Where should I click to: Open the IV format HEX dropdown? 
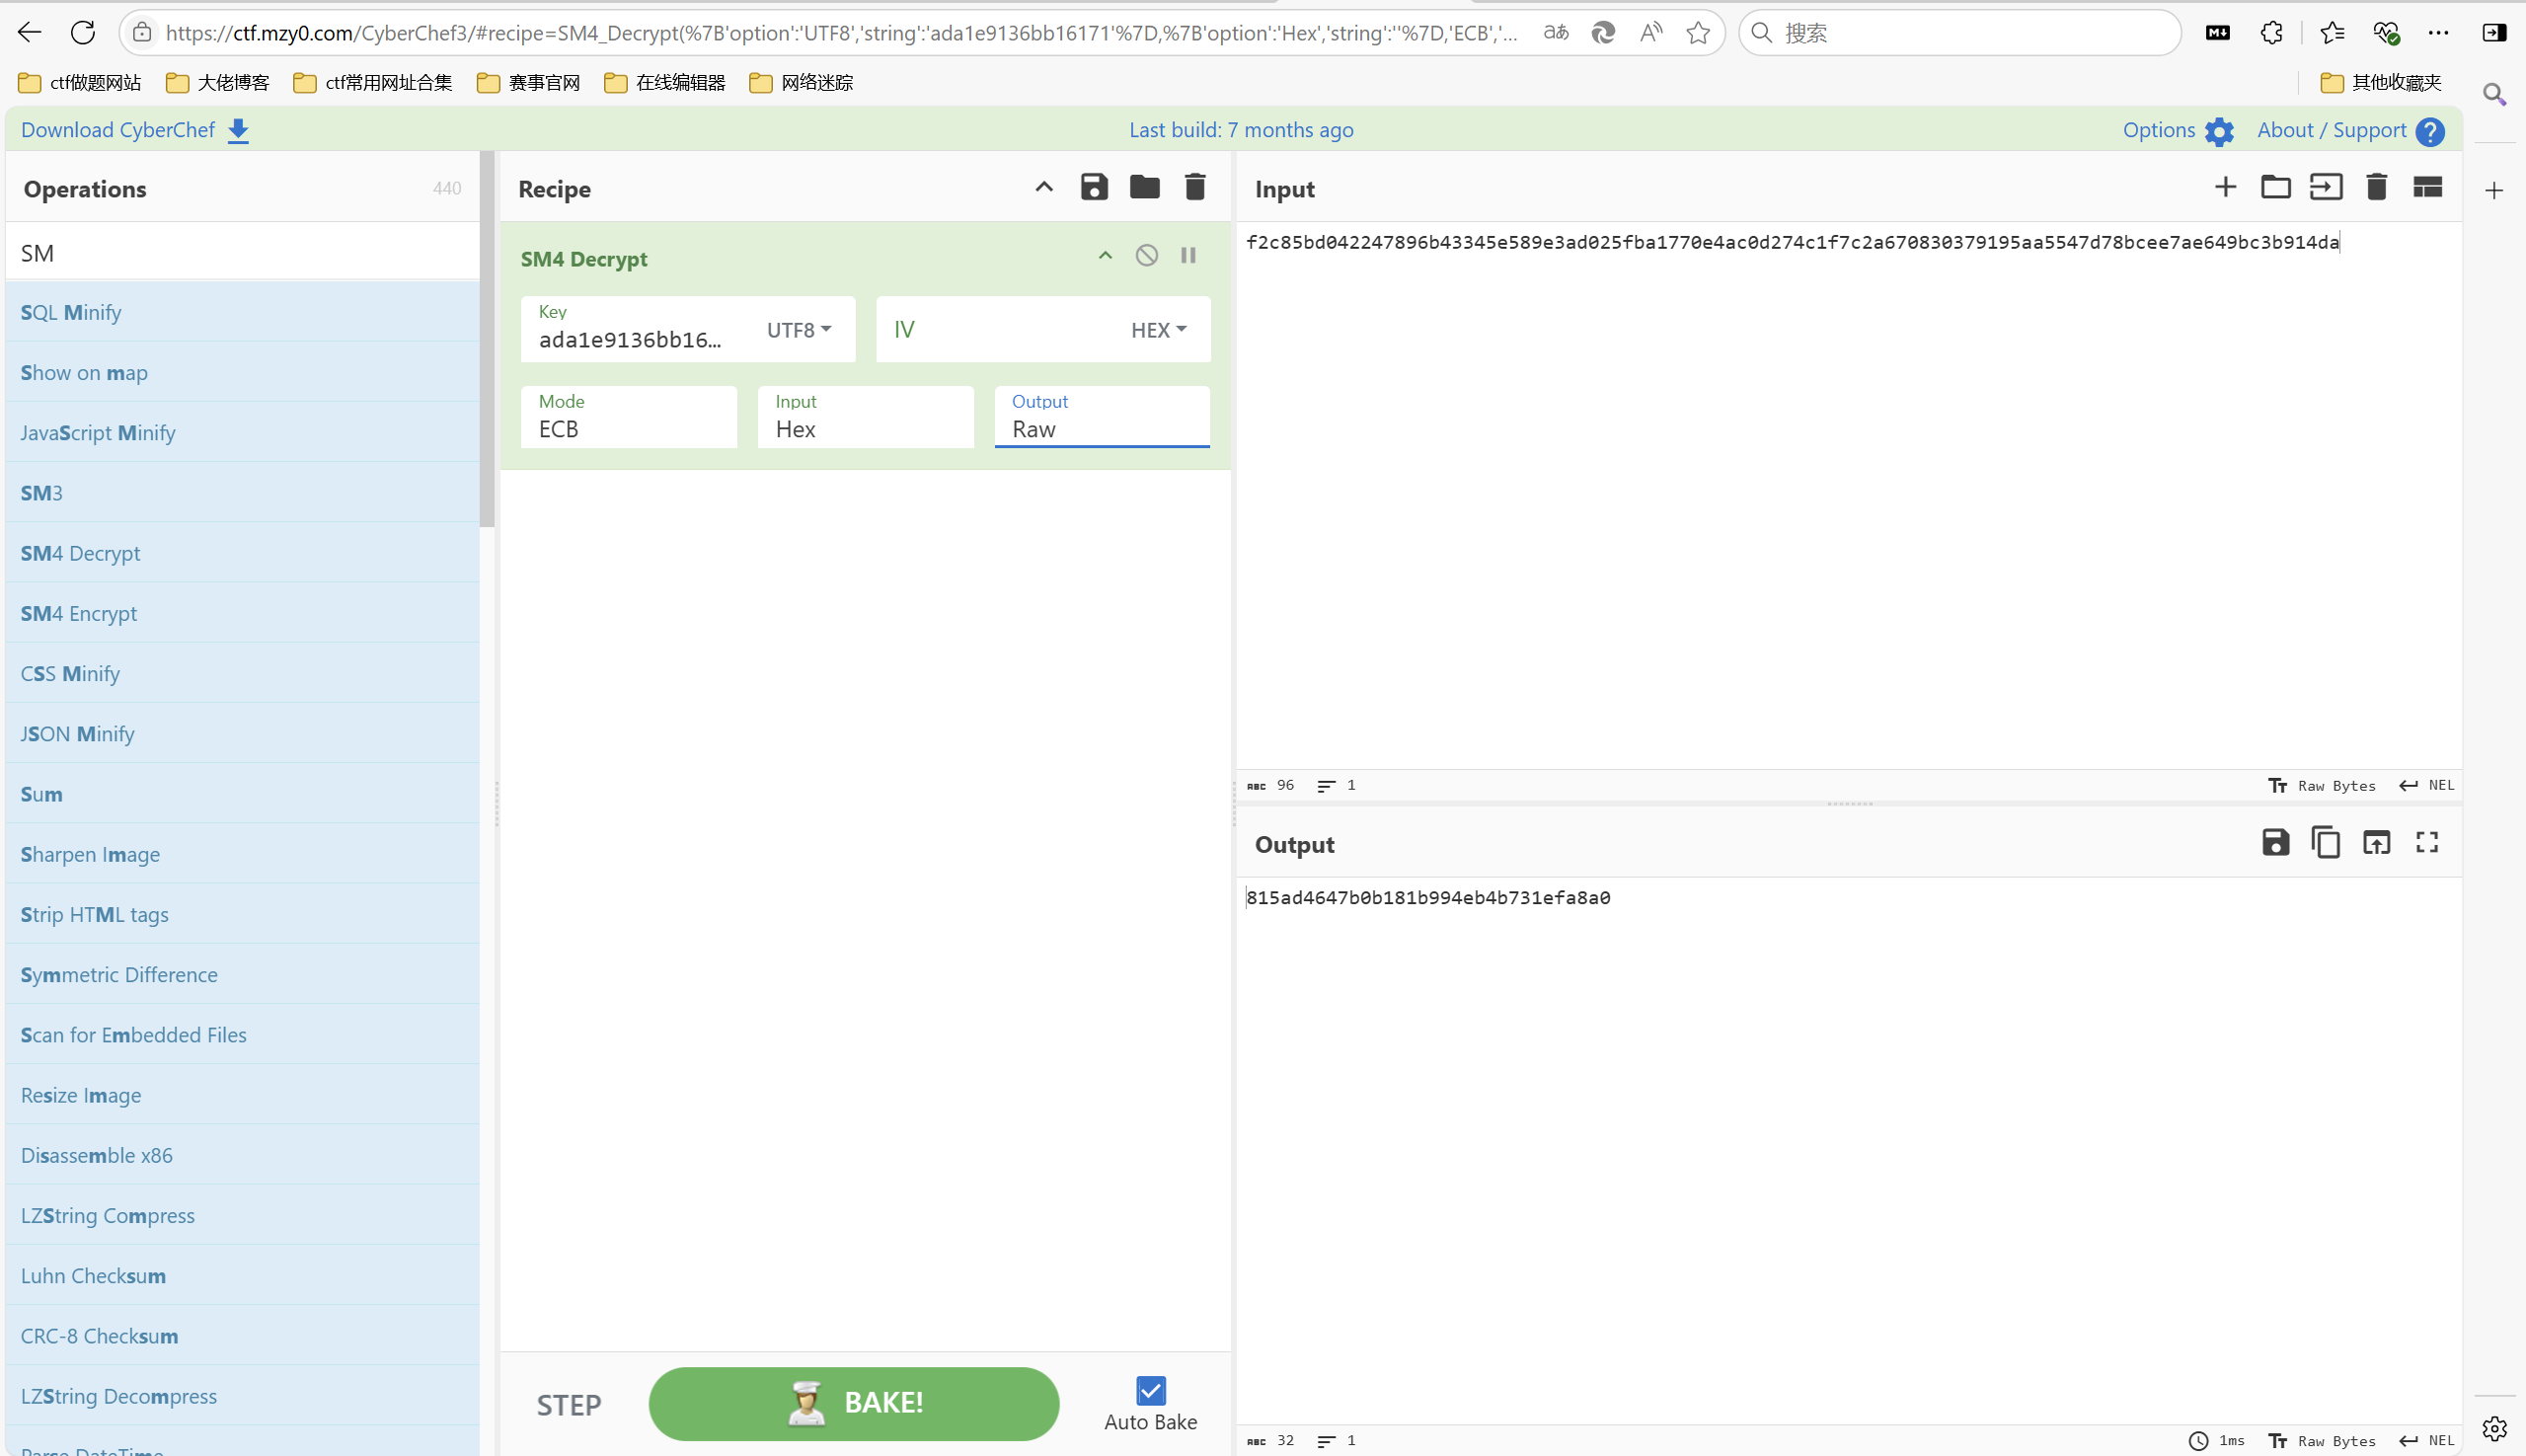pos(1158,330)
